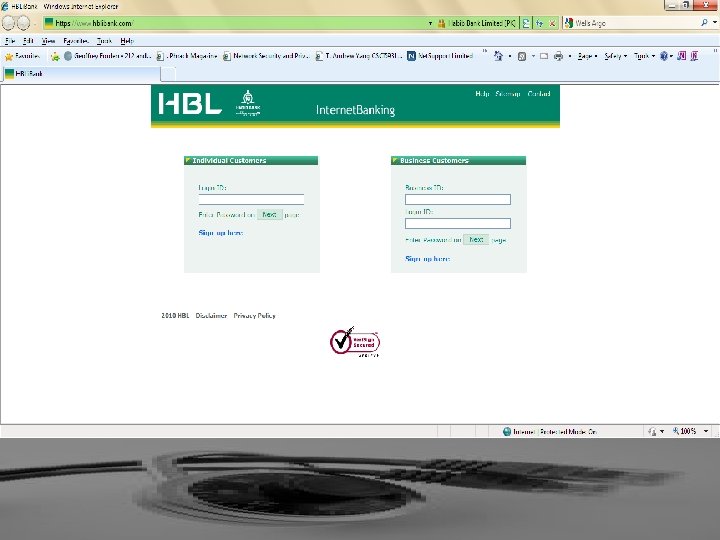The width and height of the screenshot is (720, 540).
Task: Click the Print icon in command bar
Action: (x=558, y=56)
